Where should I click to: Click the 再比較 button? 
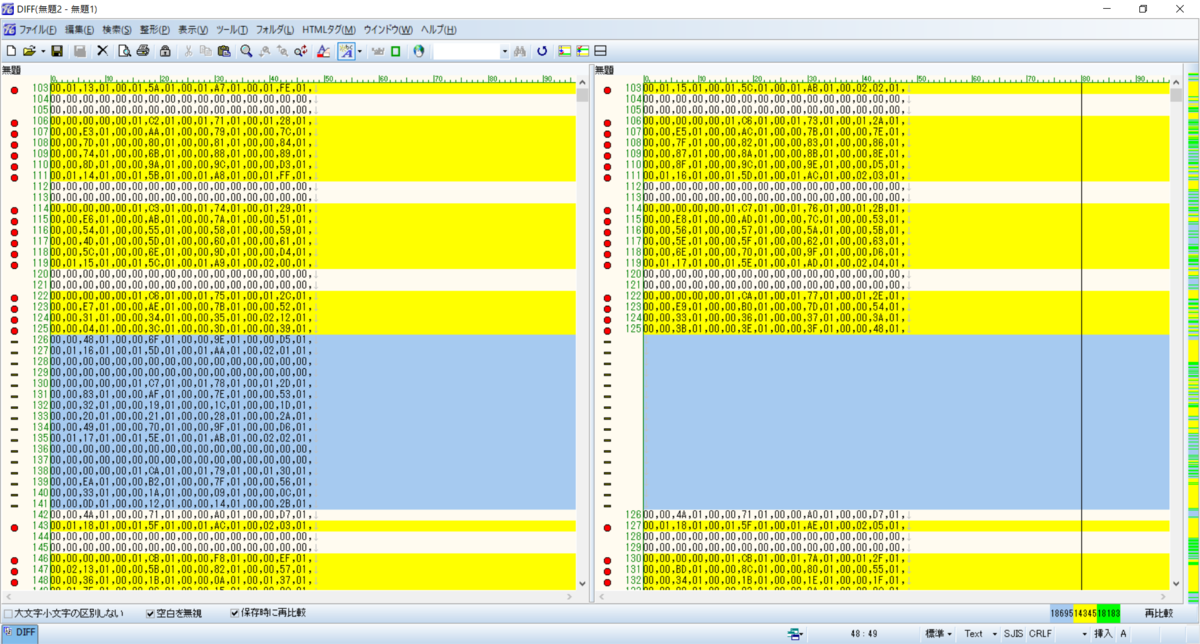(1158, 612)
